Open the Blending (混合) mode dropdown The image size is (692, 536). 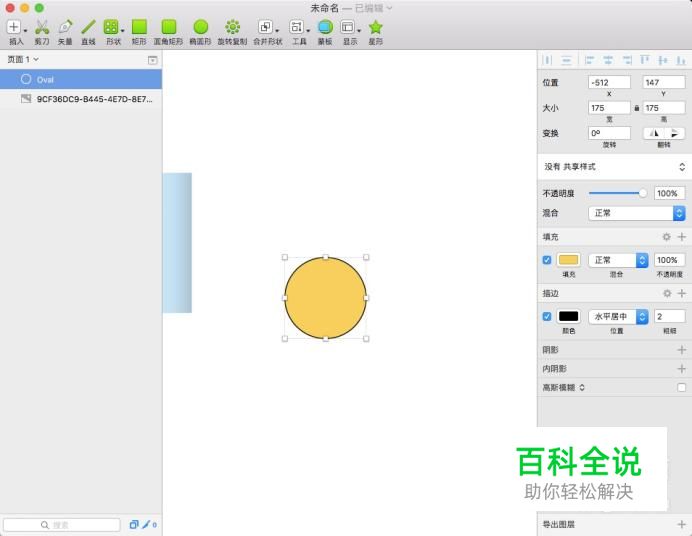pos(636,213)
